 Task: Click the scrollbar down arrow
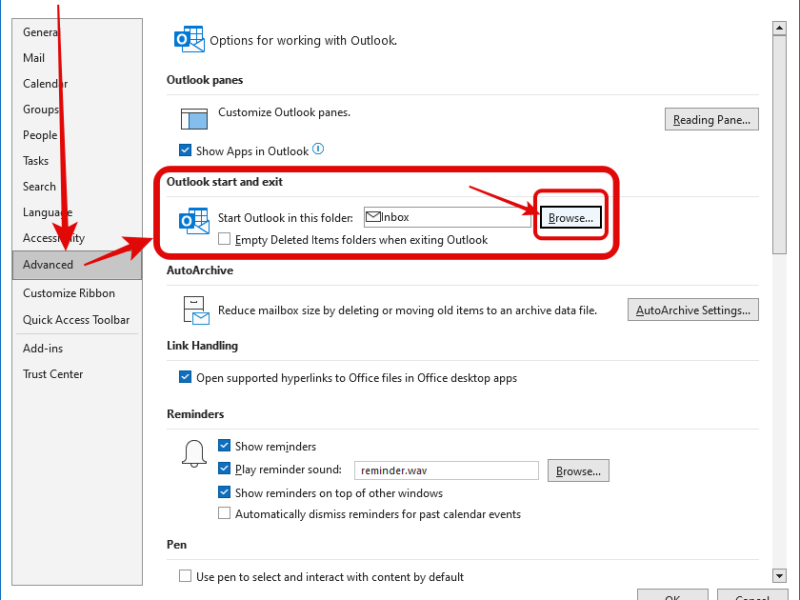pyautogui.click(x=779, y=576)
